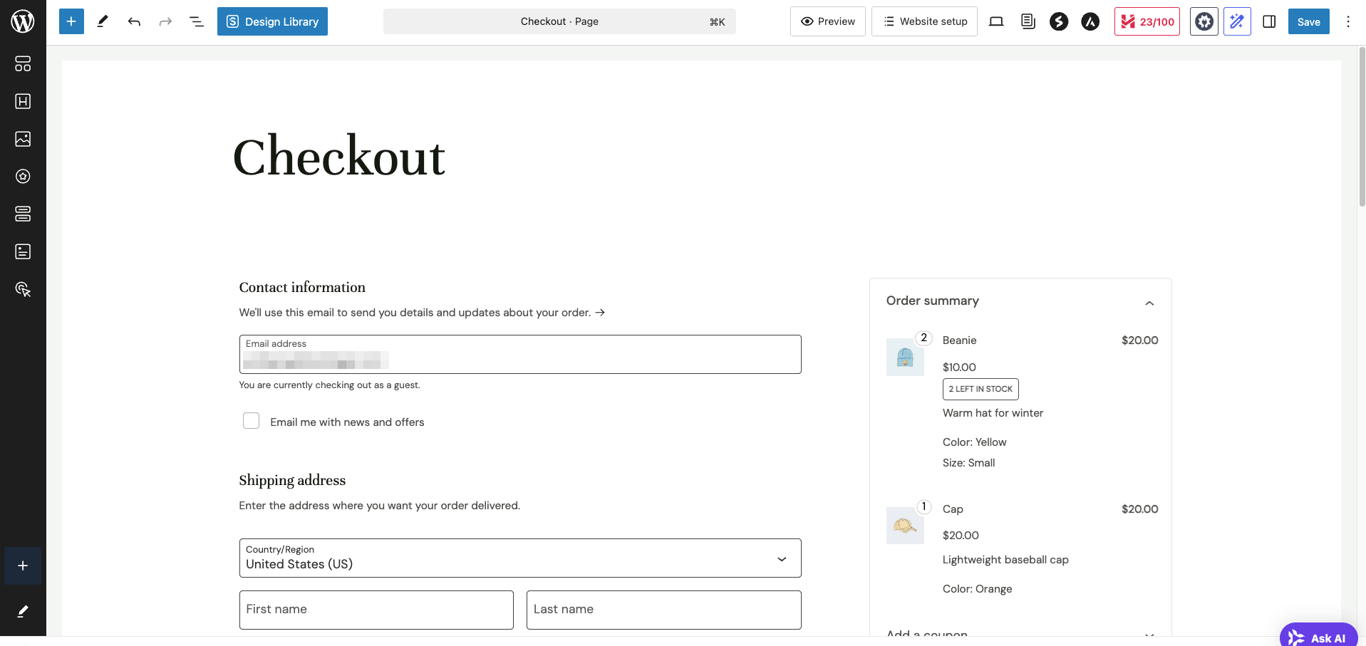Check Email me with news and offers
The height and width of the screenshot is (646, 1366).
(251, 420)
